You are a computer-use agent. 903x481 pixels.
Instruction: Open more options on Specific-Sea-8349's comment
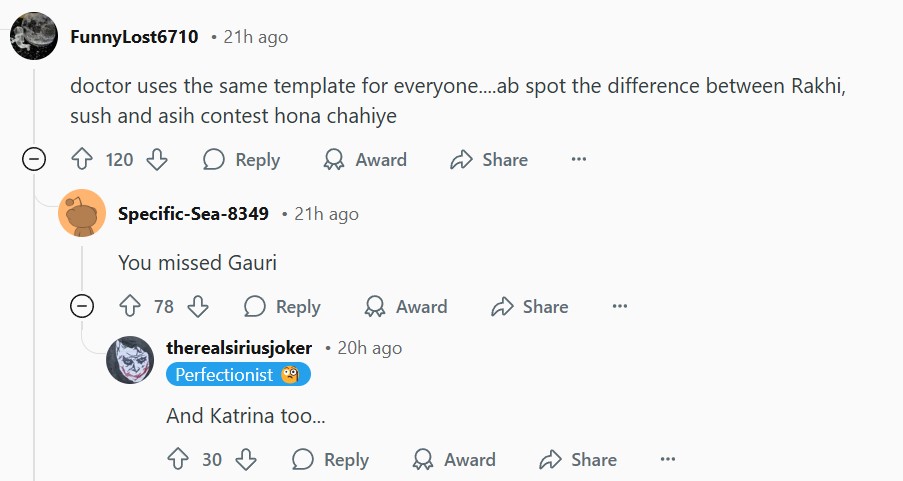pos(620,307)
